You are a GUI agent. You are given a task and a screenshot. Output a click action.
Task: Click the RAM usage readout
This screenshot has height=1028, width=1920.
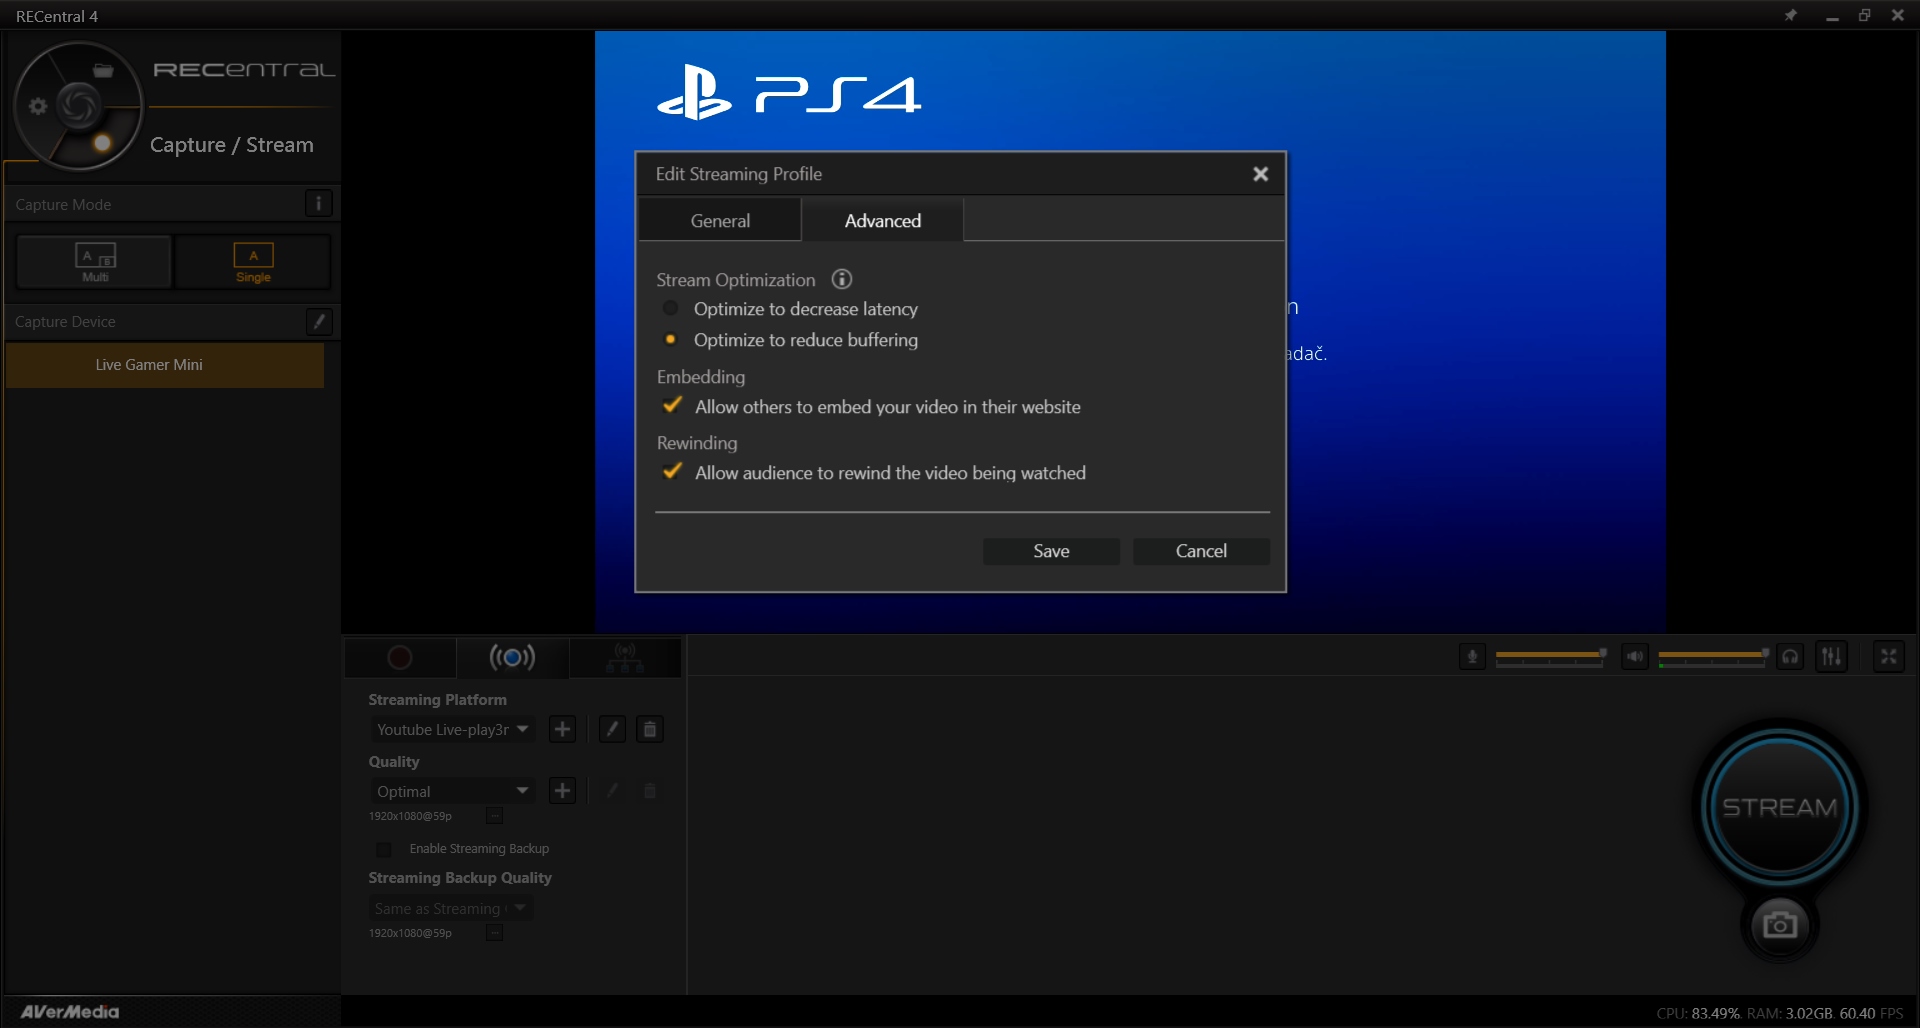tap(1790, 1013)
